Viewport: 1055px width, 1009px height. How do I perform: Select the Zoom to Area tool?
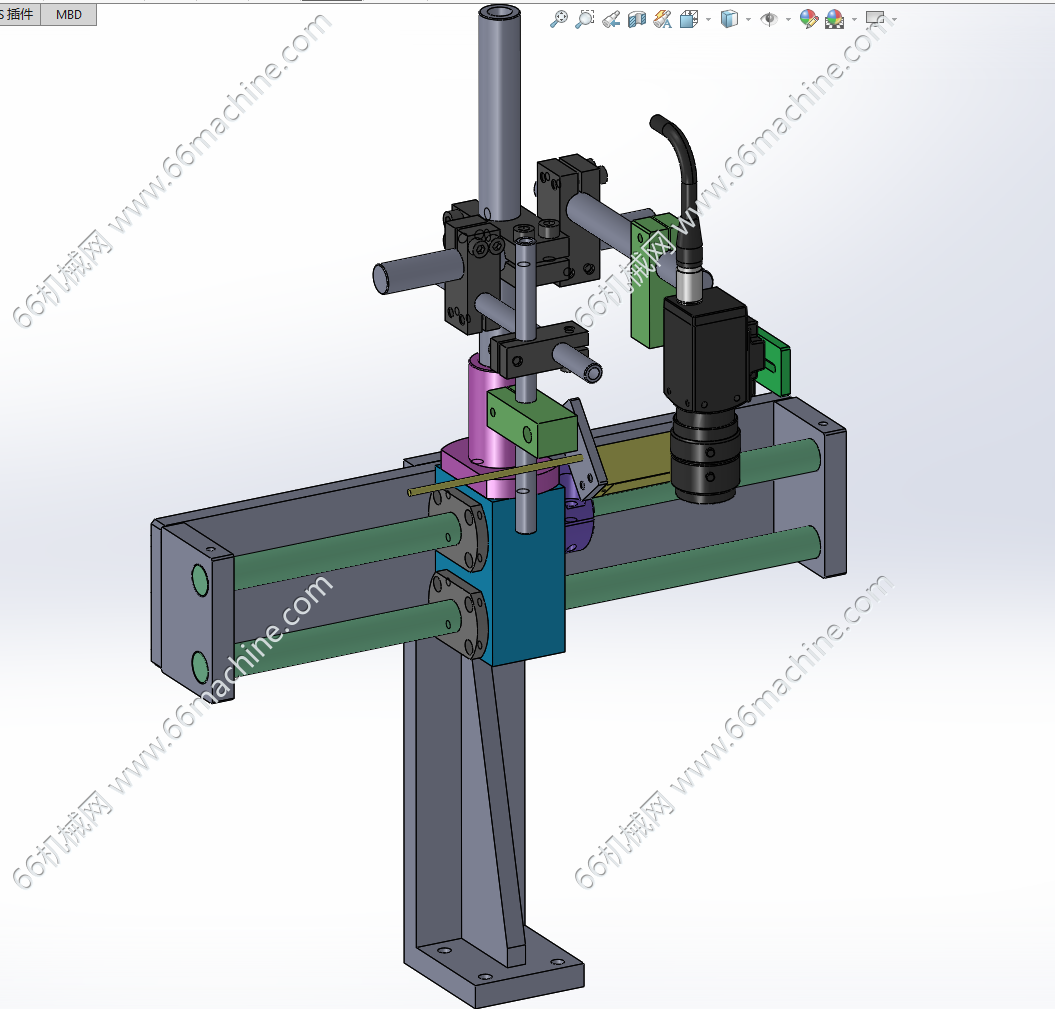coord(585,19)
